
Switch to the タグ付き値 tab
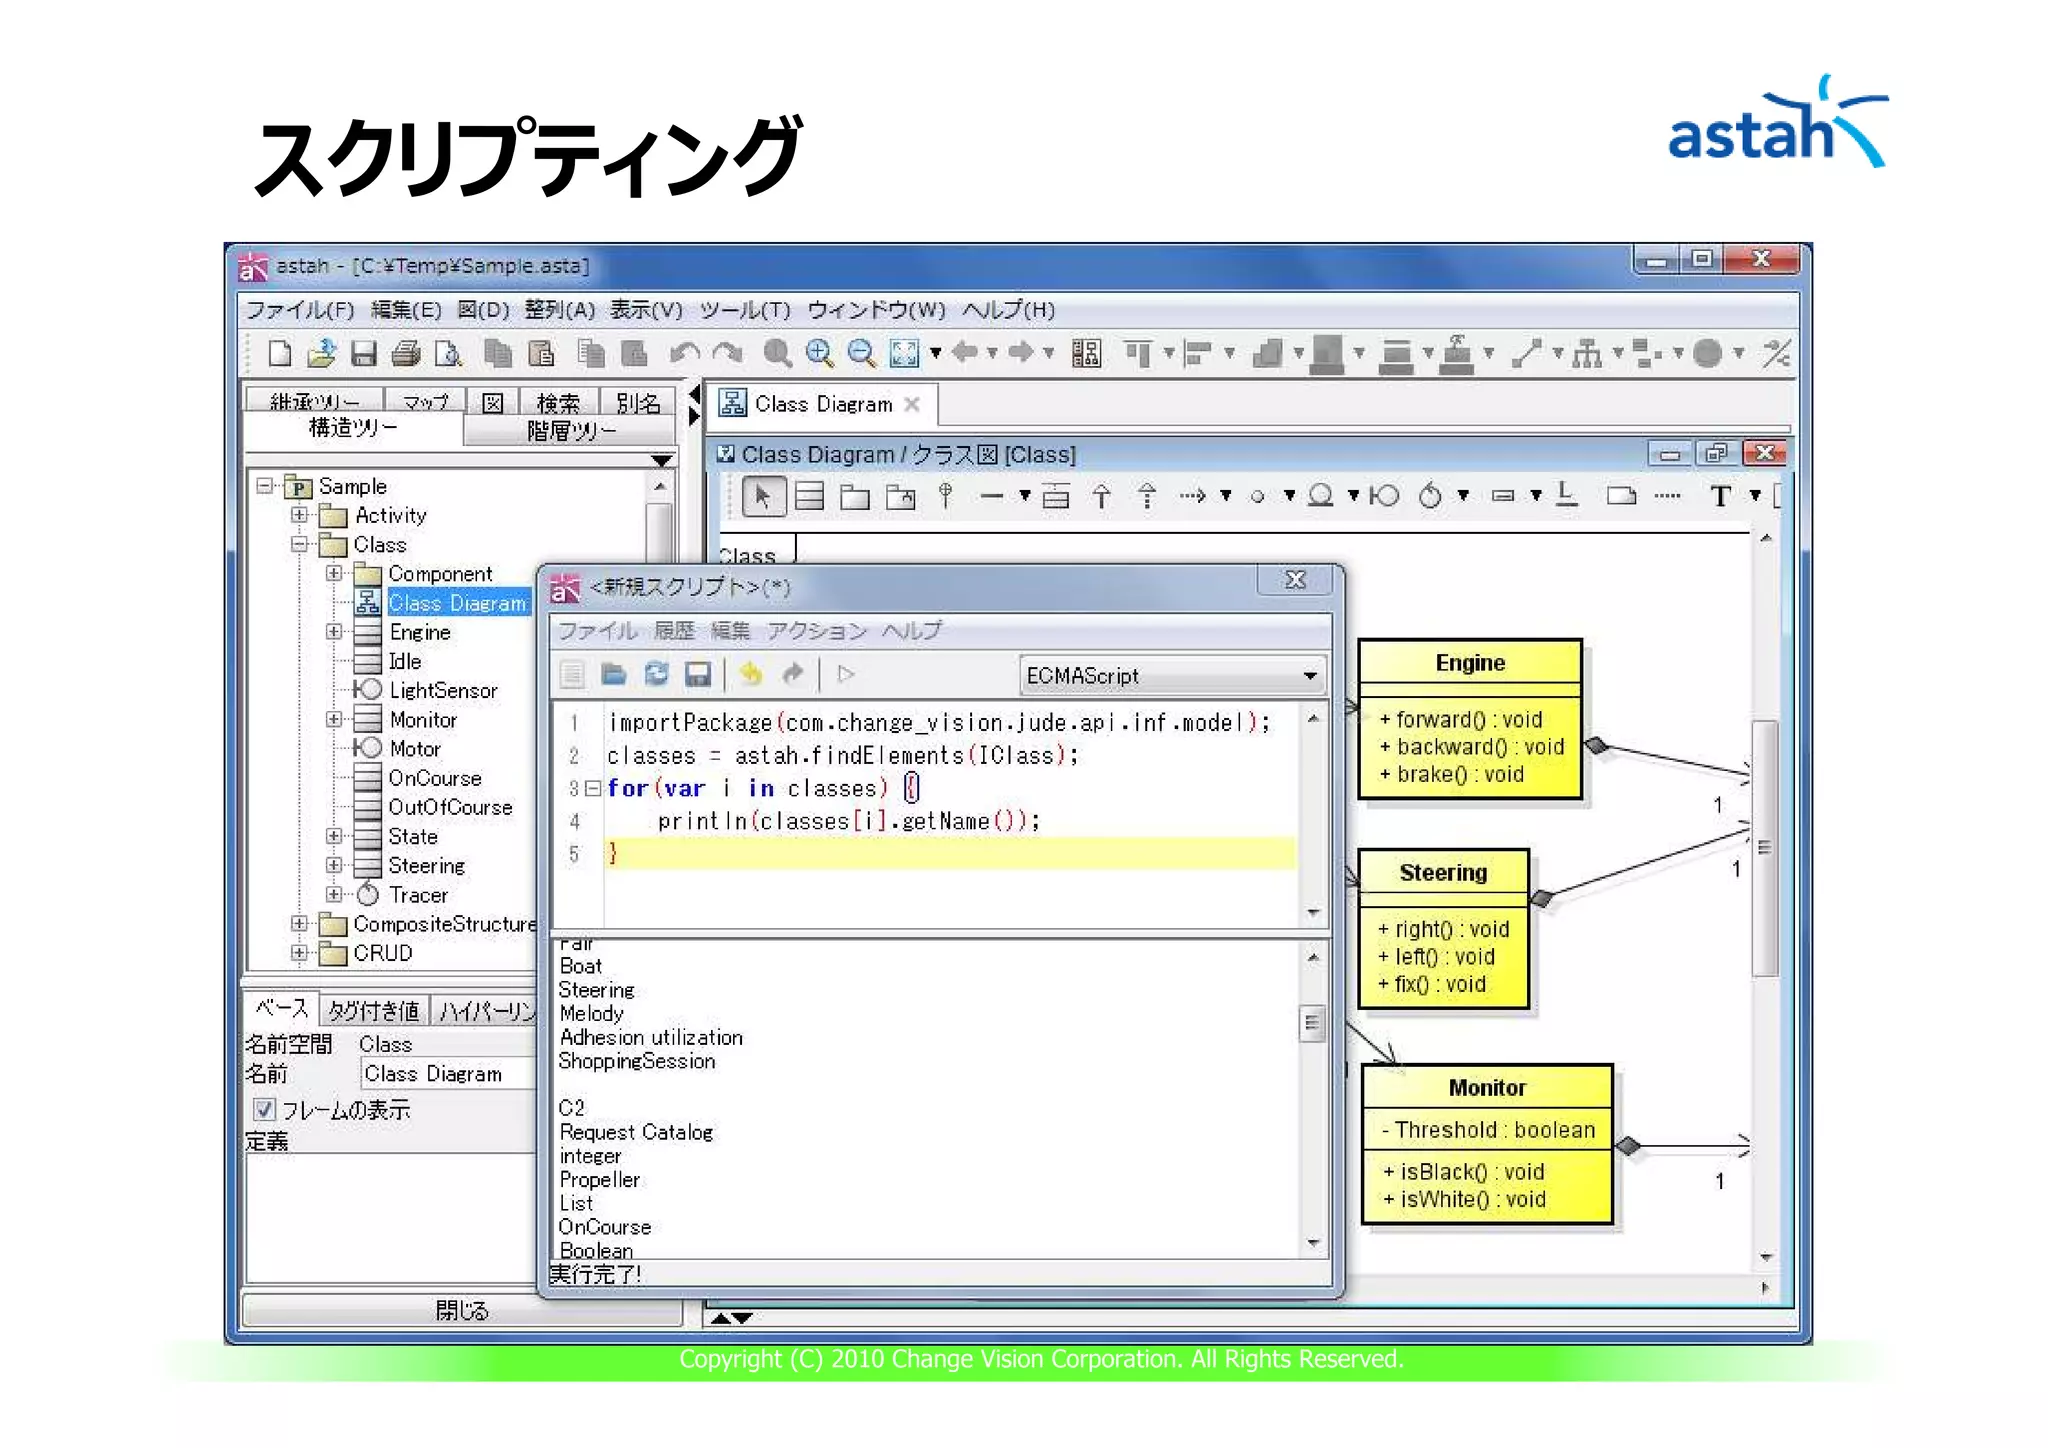375,1011
